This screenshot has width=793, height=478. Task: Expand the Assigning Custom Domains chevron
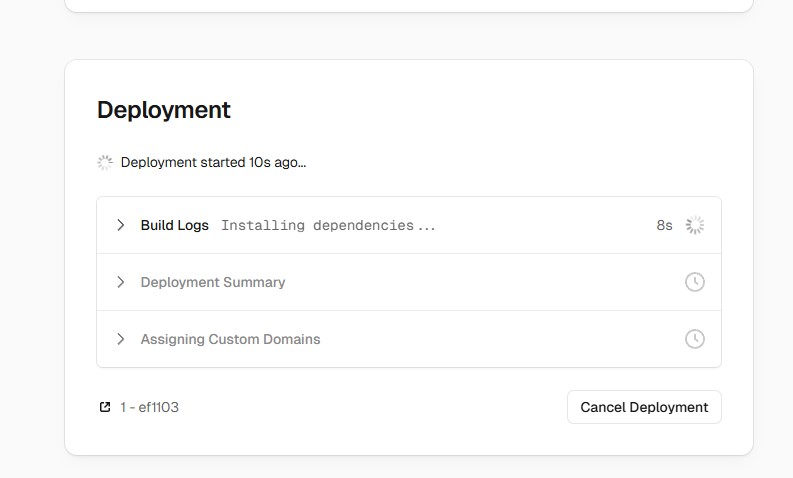click(120, 339)
